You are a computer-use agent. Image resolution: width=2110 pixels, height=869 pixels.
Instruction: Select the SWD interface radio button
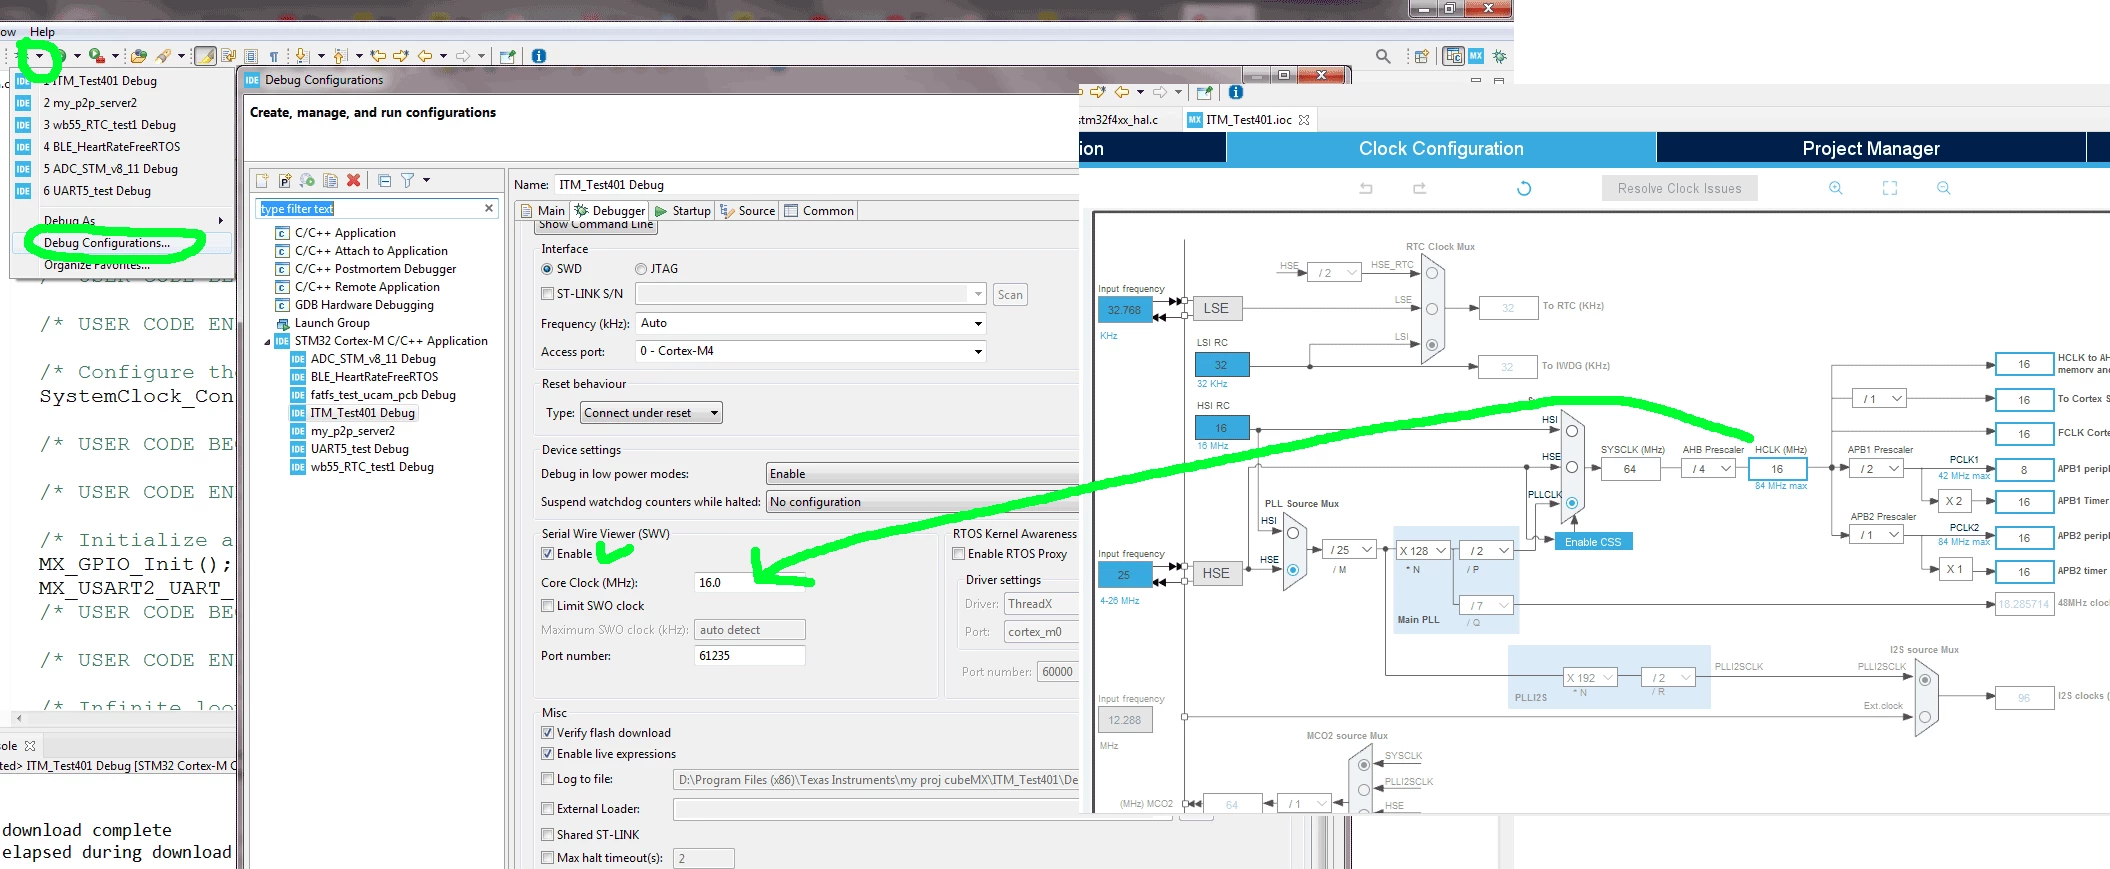547,269
